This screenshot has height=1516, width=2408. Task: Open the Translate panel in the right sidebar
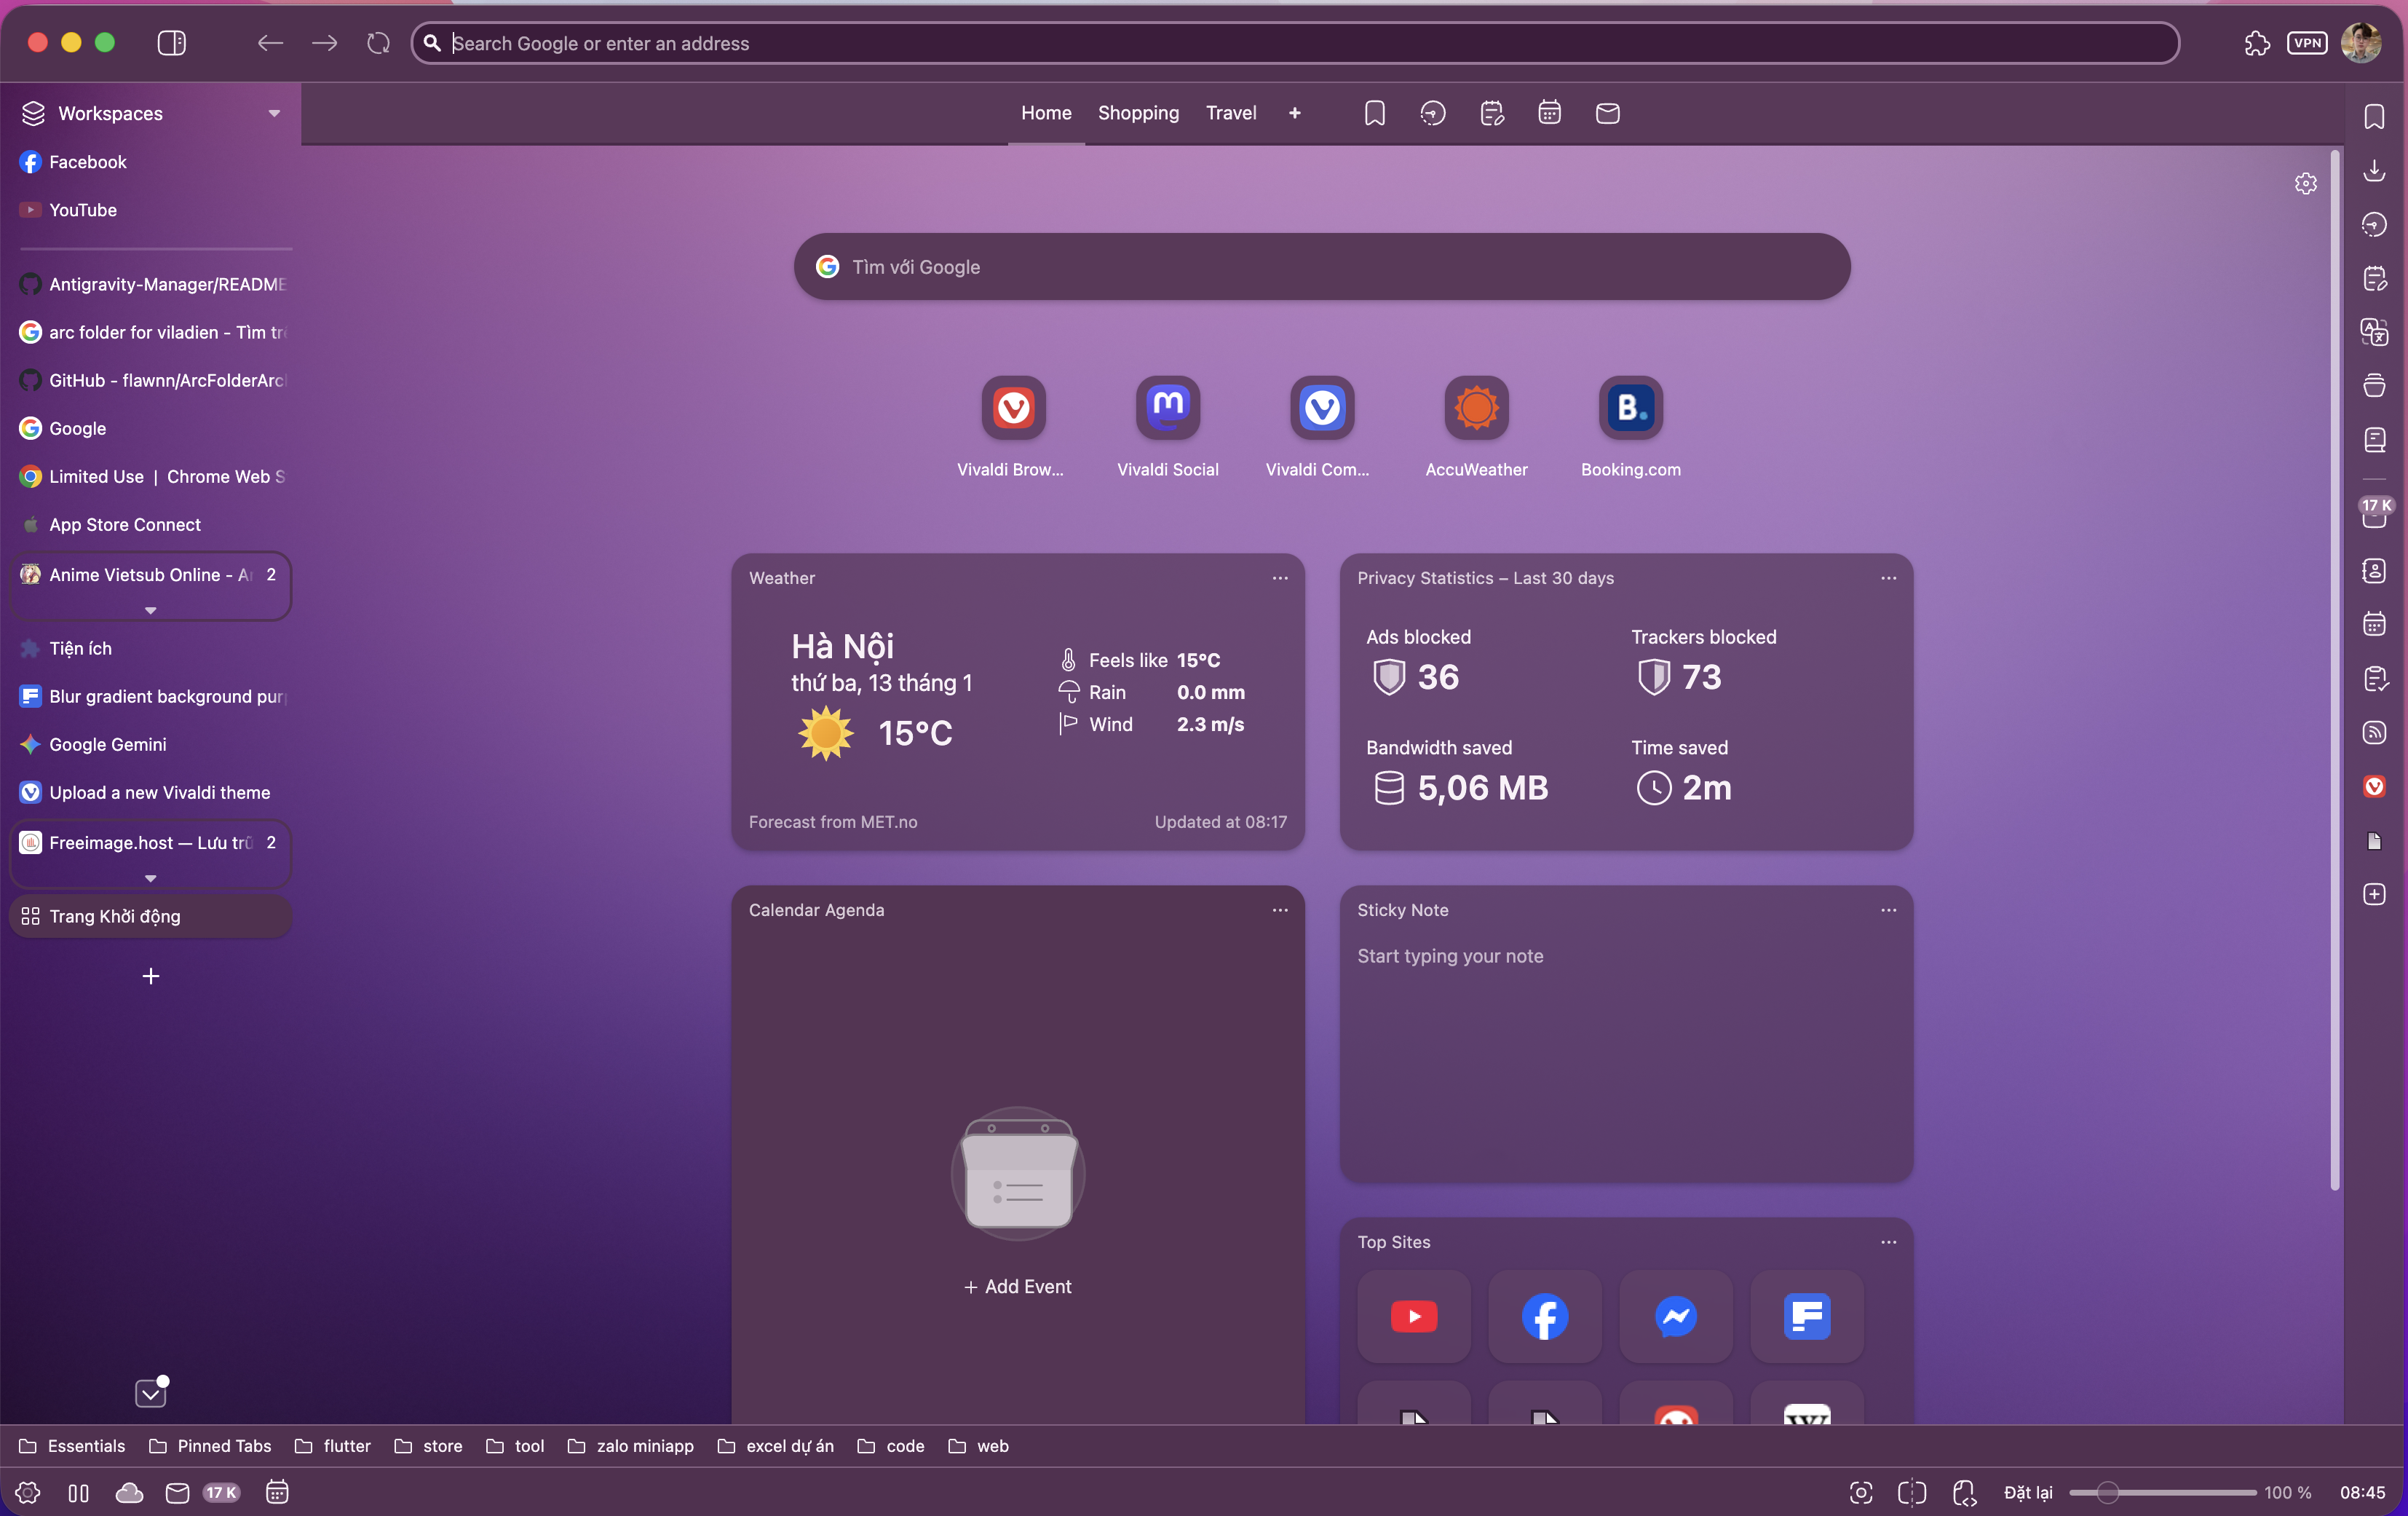[2374, 332]
